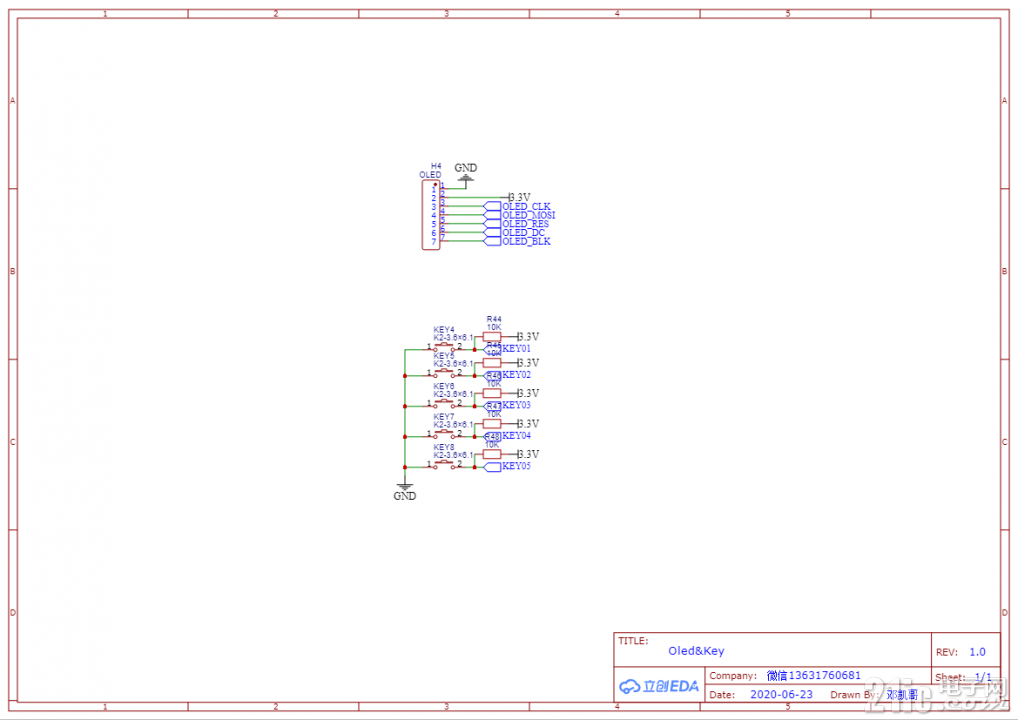Image resolution: width=1018 pixels, height=720 pixels.
Task: Click the 10K value under R44
Action: [494, 327]
